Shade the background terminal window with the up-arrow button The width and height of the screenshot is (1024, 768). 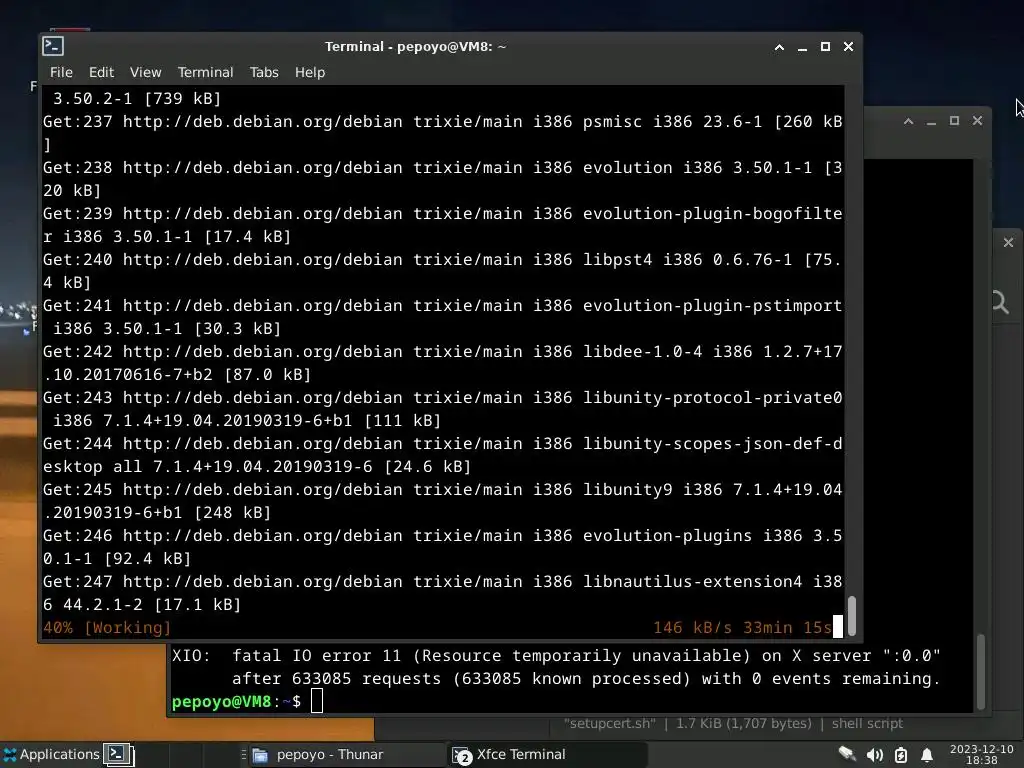pos(908,121)
